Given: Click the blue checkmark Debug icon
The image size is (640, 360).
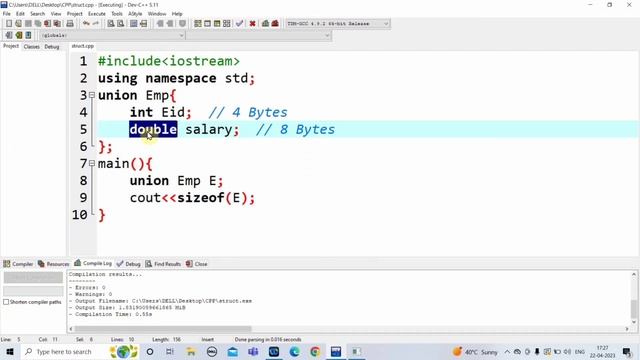Looking at the screenshot, I should pyautogui.click(x=240, y=24).
